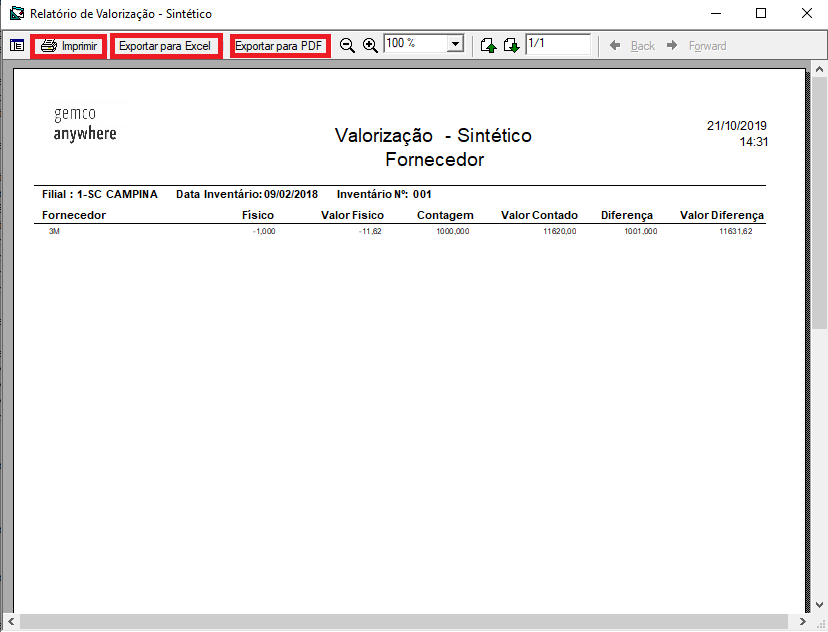Click the Valorização - Sintético title
The height and width of the screenshot is (632, 828).
tap(433, 135)
